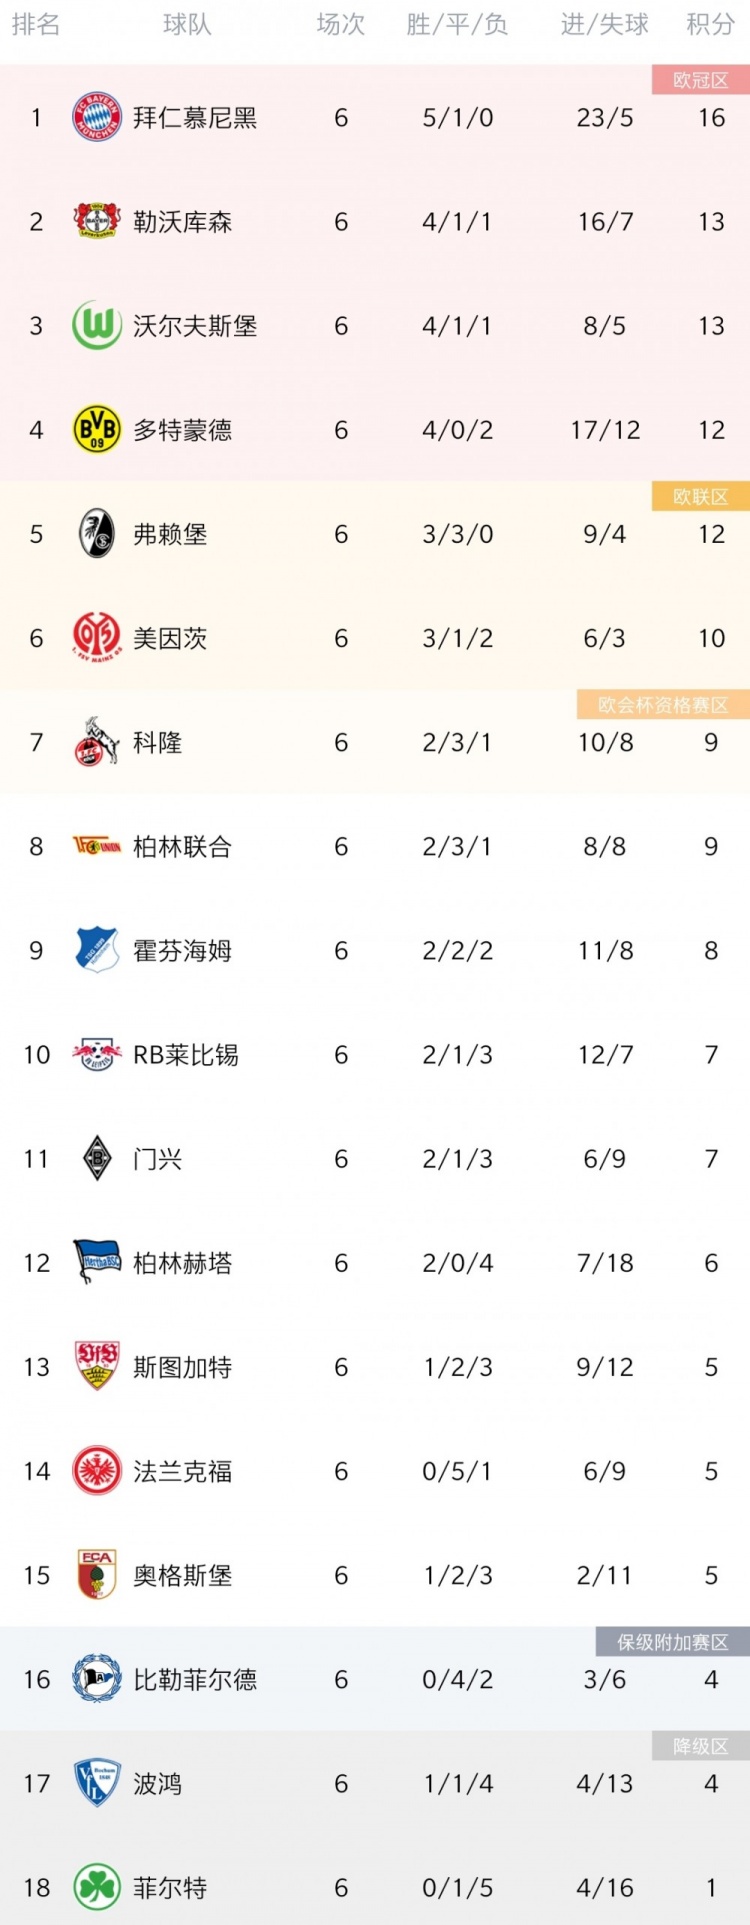Click the 积分 column header
The width and height of the screenshot is (750, 1925).
coord(711,25)
